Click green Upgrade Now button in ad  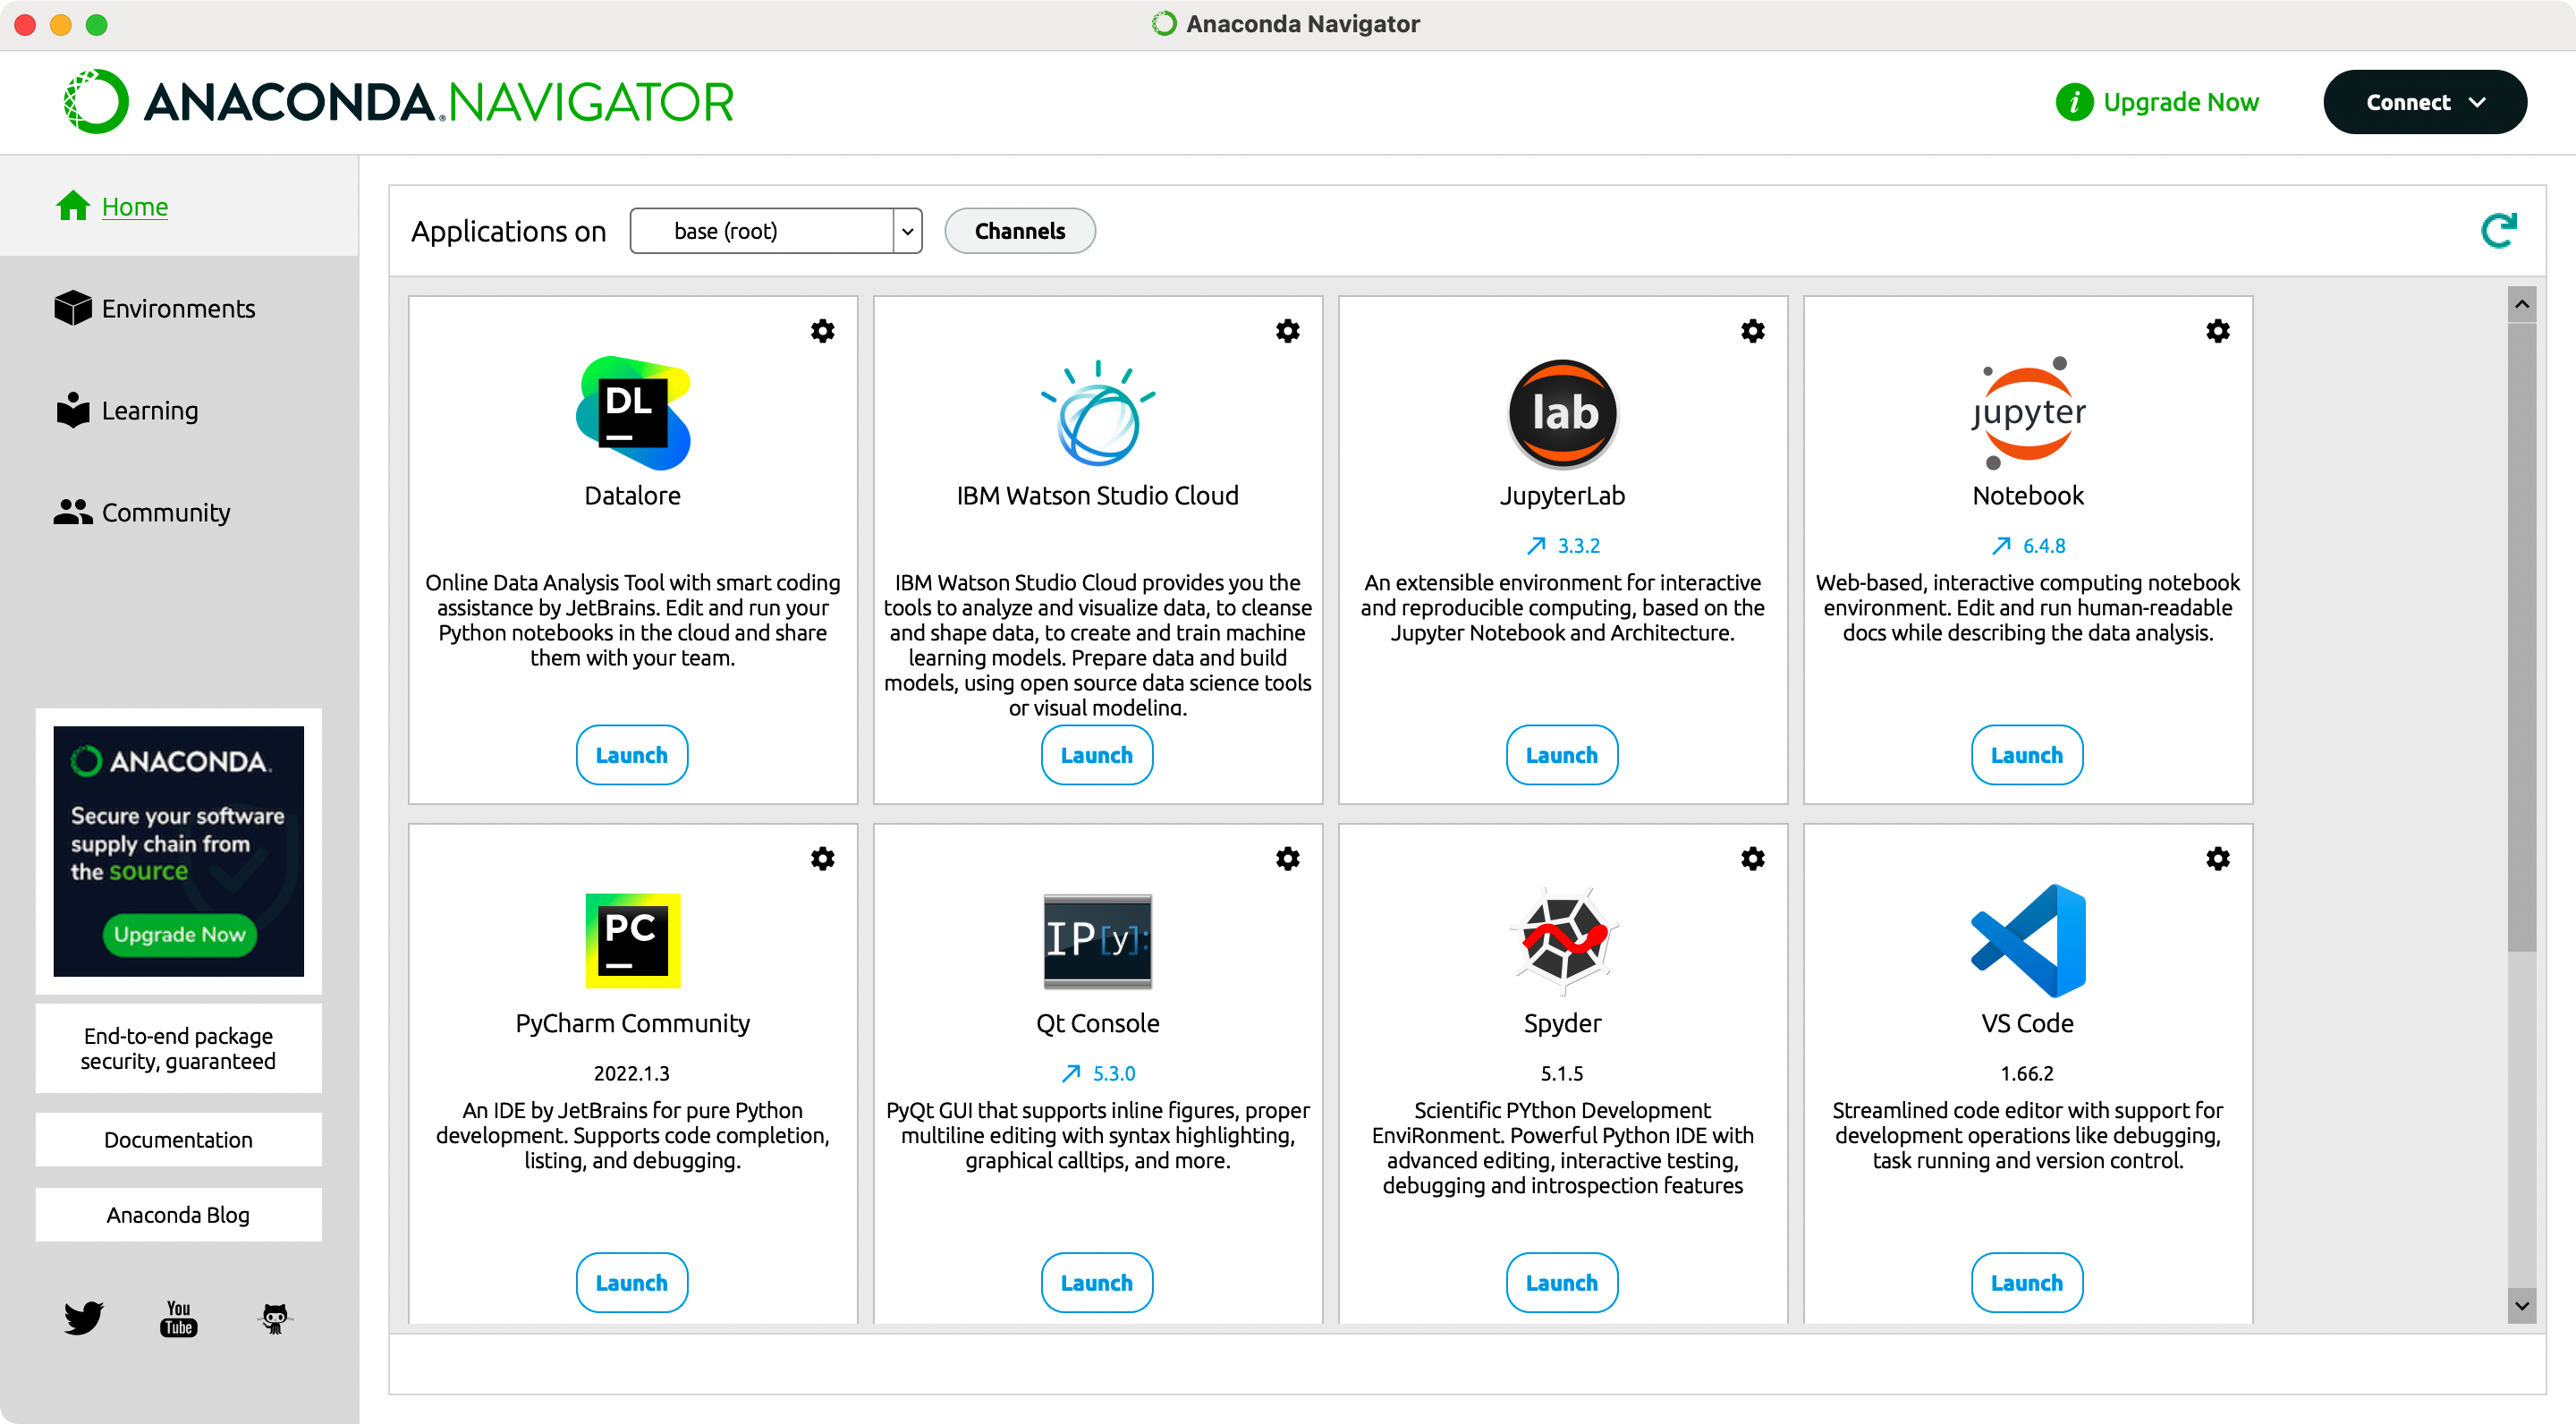179,934
